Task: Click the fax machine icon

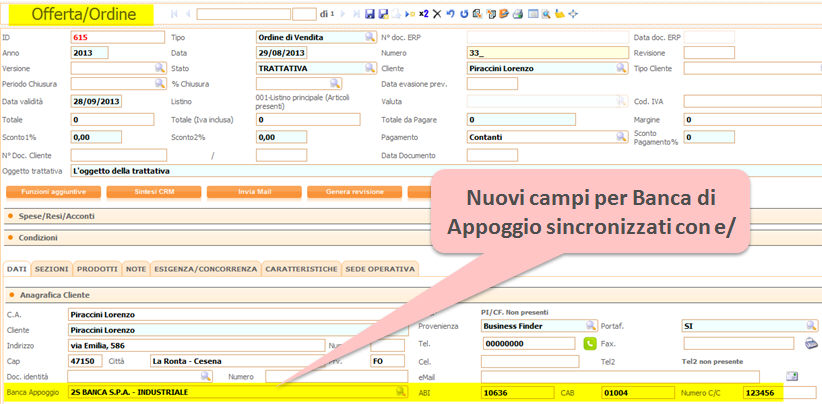Action: [x=811, y=343]
